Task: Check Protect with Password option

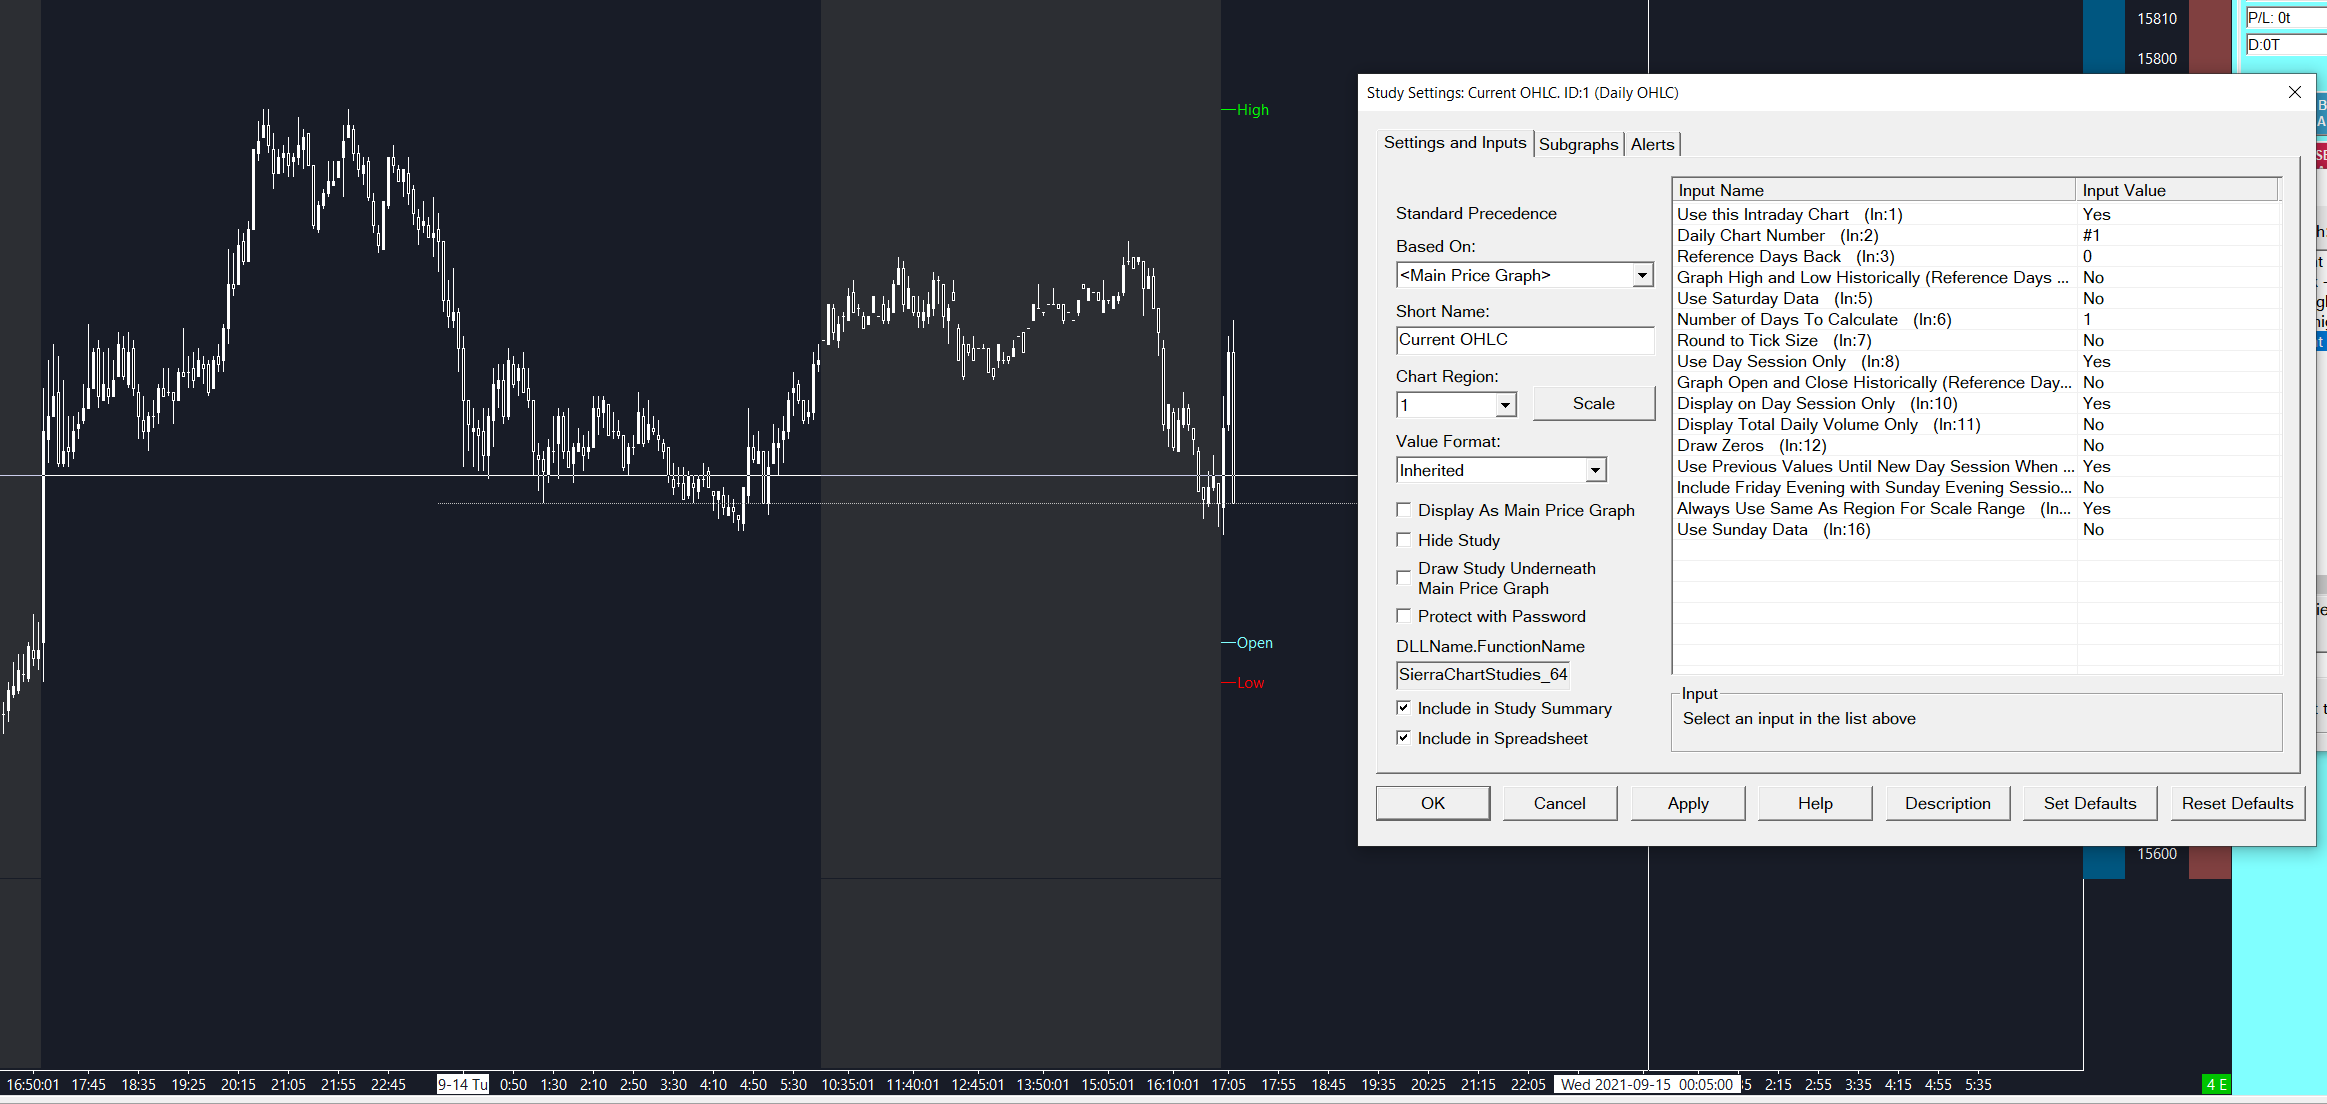Action: (x=1404, y=616)
